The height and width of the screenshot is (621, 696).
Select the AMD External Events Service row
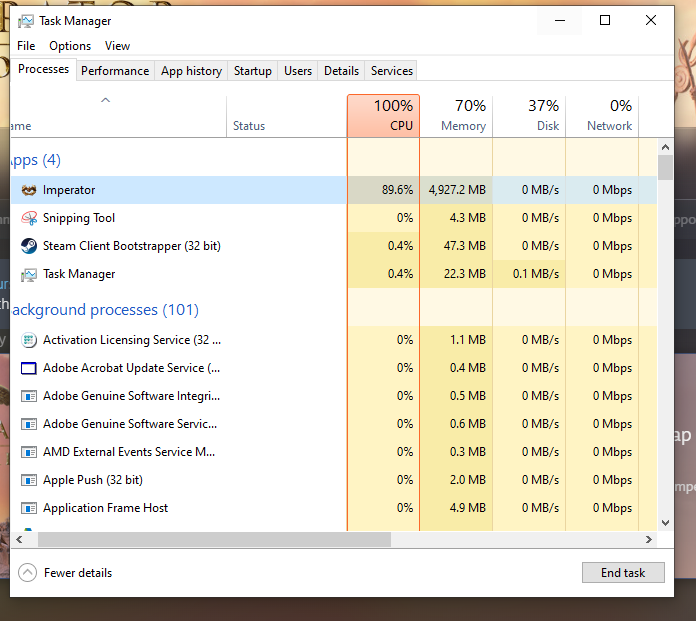coord(129,452)
